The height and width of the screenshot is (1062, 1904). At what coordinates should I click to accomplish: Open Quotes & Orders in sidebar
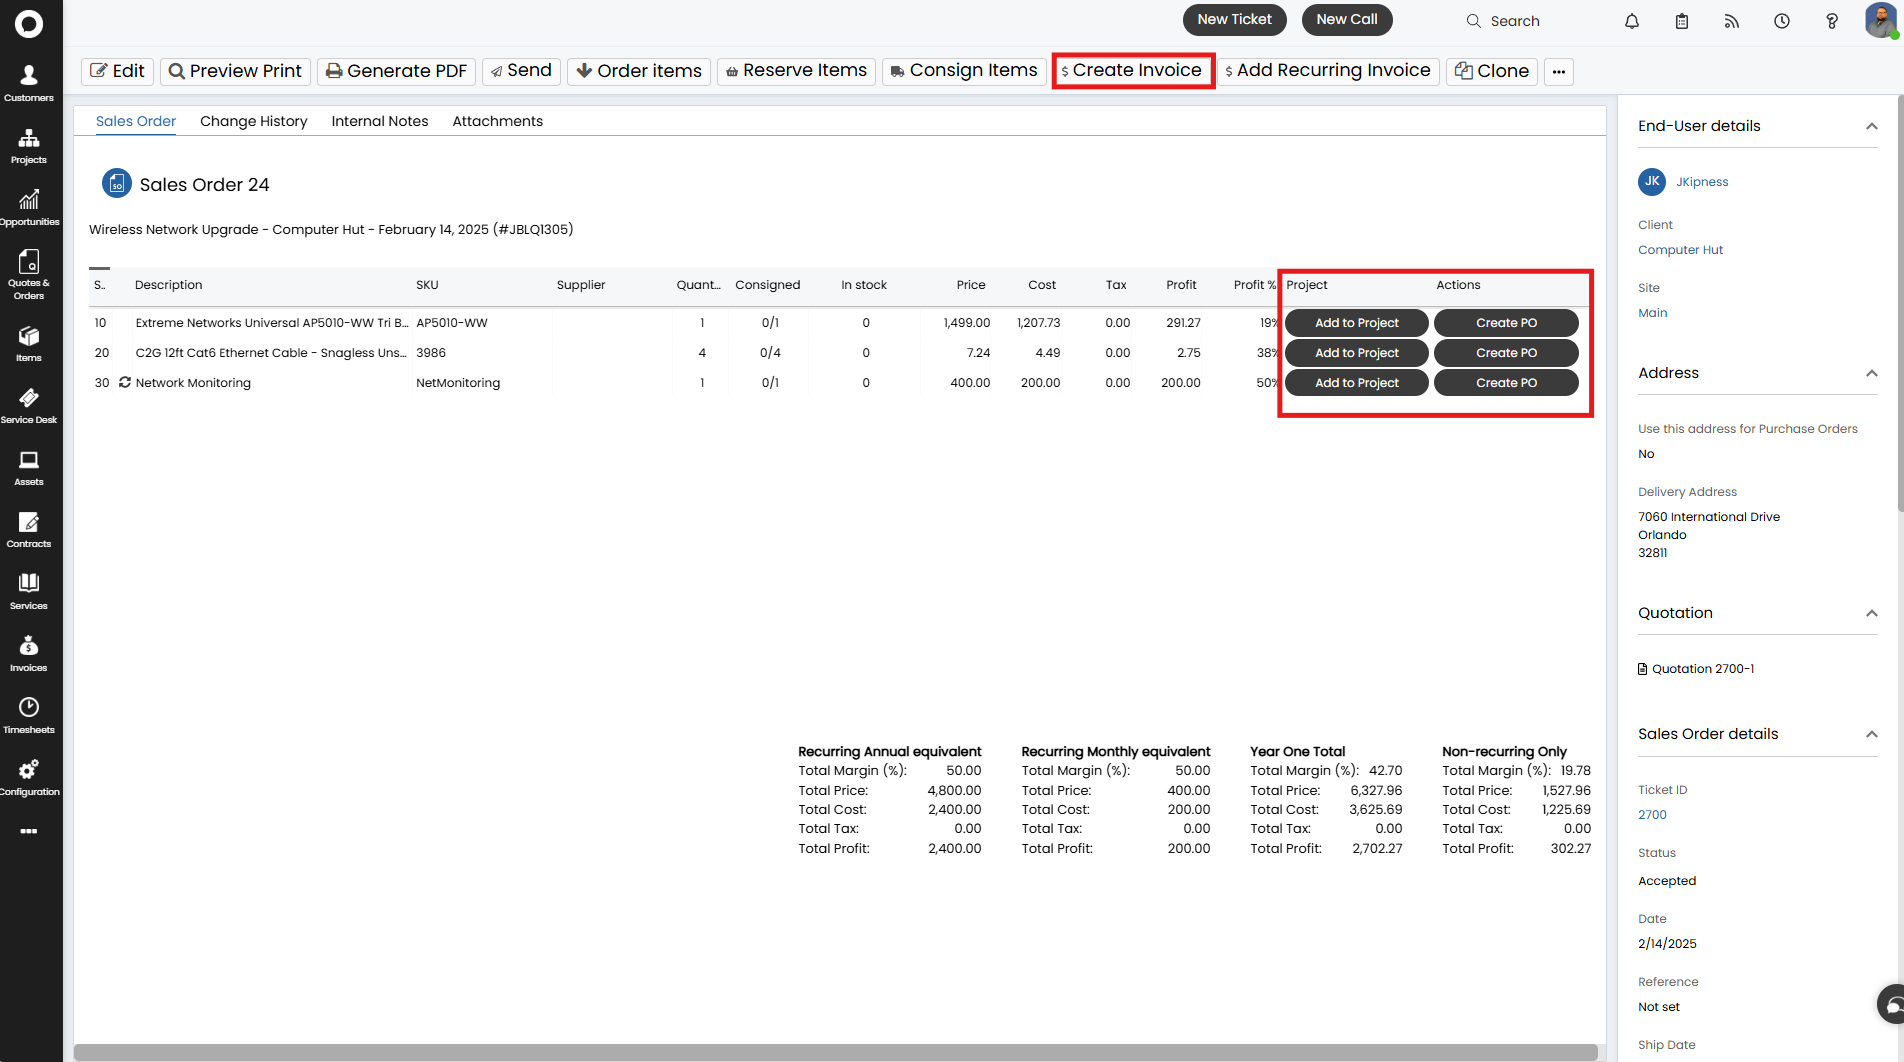(29, 274)
